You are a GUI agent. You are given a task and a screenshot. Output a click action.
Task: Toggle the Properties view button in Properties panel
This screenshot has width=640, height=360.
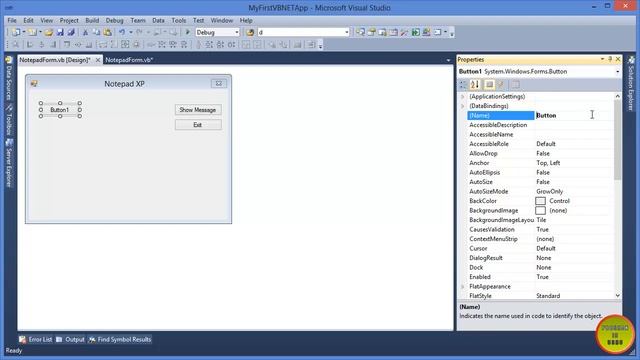pyautogui.click(x=489, y=84)
